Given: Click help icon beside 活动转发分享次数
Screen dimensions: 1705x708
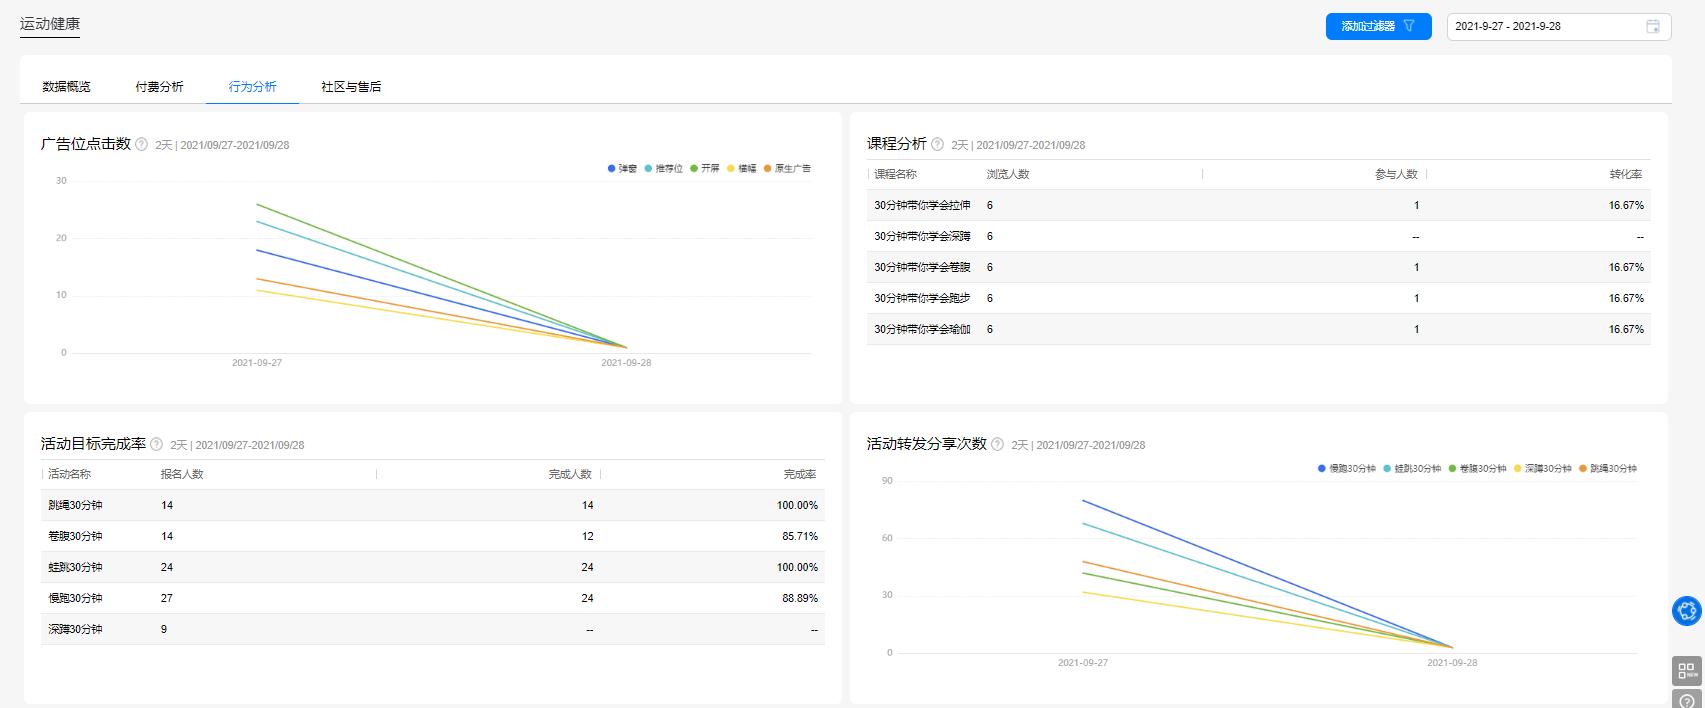Looking at the screenshot, I should [998, 444].
